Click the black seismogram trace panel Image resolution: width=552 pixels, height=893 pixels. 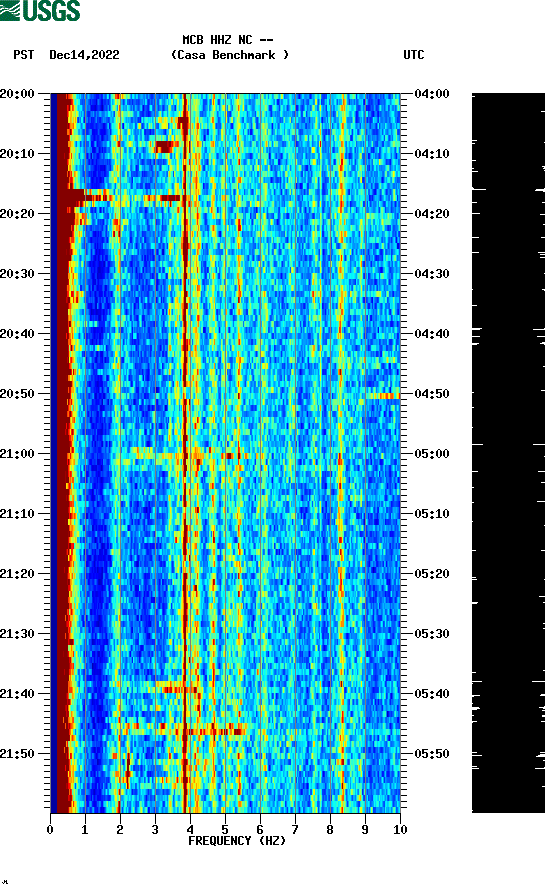click(x=508, y=453)
